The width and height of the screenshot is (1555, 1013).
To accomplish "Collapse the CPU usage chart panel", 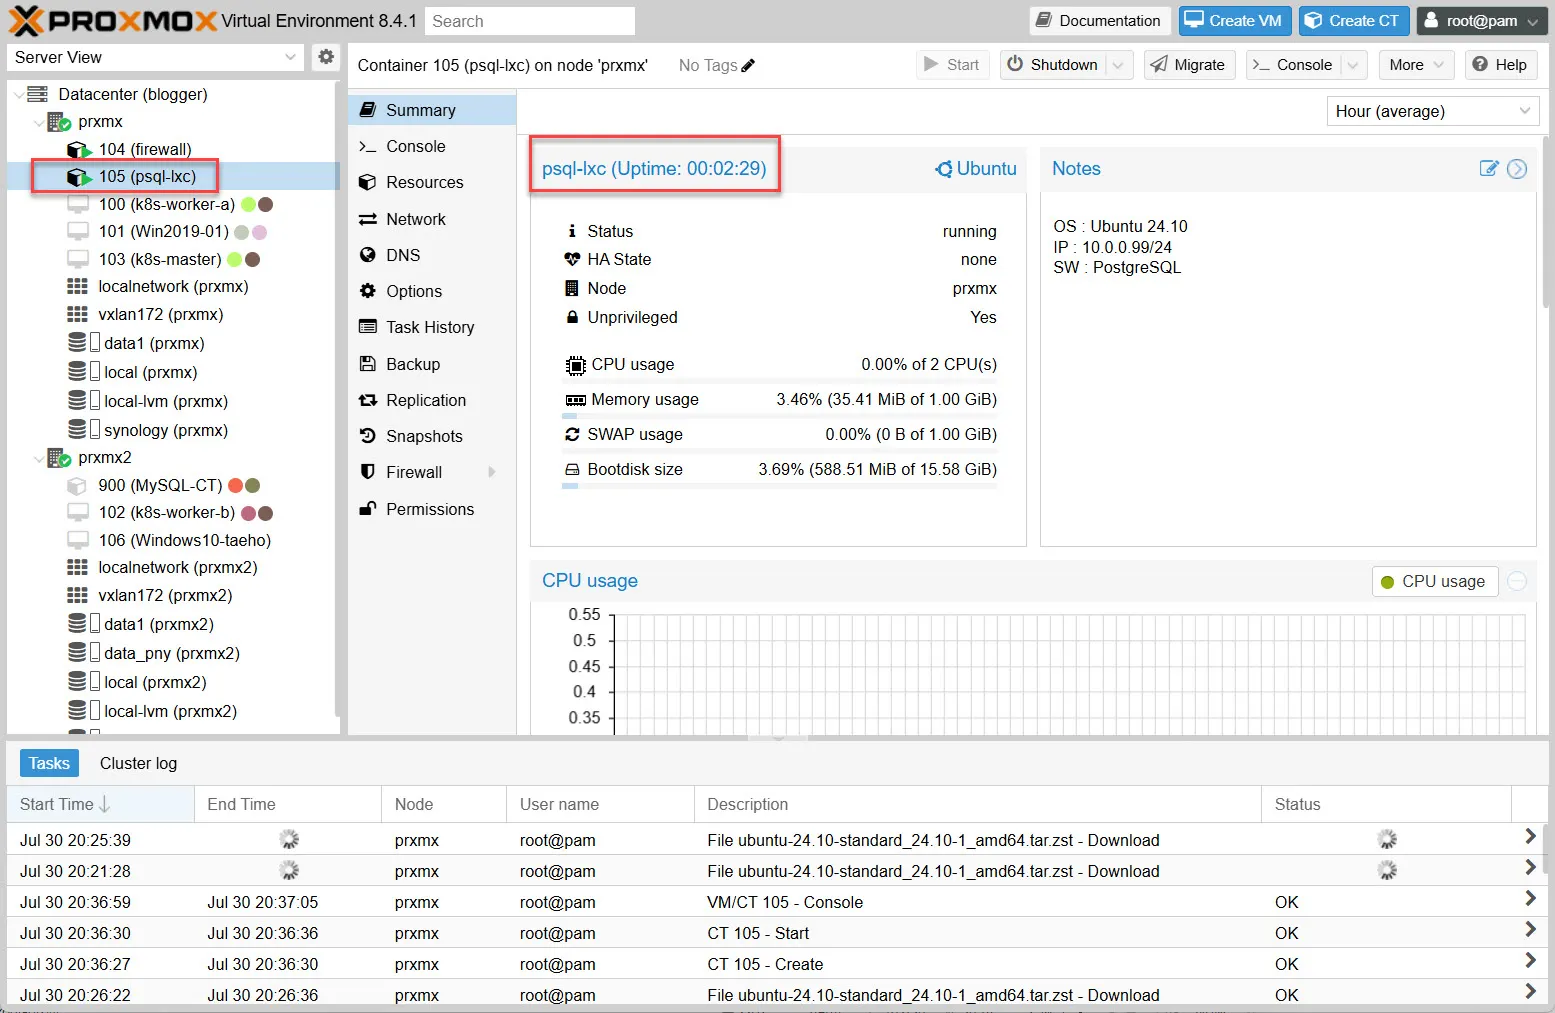I will click(x=1517, y=582).
